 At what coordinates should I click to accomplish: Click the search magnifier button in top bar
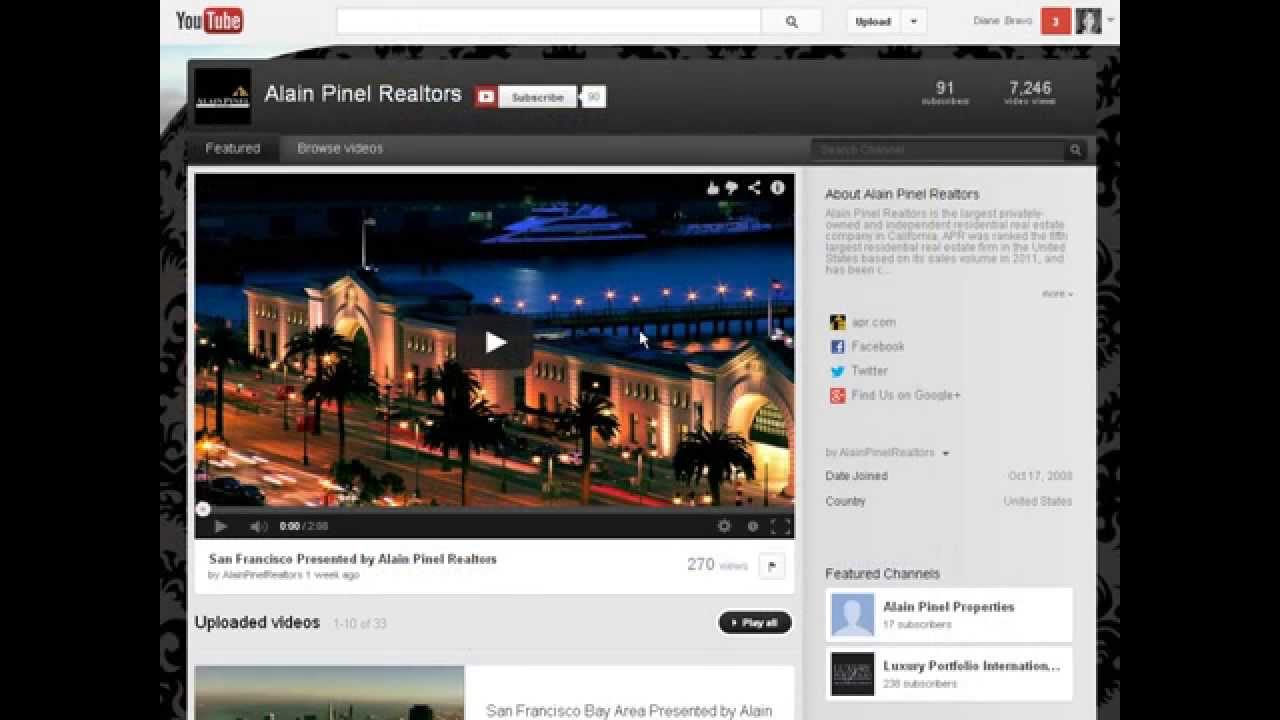tap(791, 21)
